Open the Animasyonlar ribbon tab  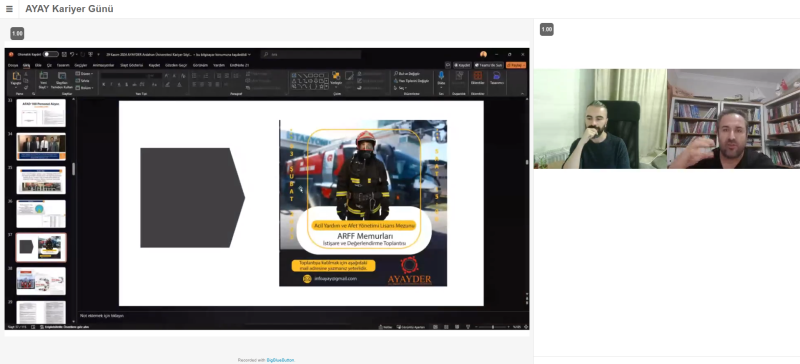[x=103, y=65]
